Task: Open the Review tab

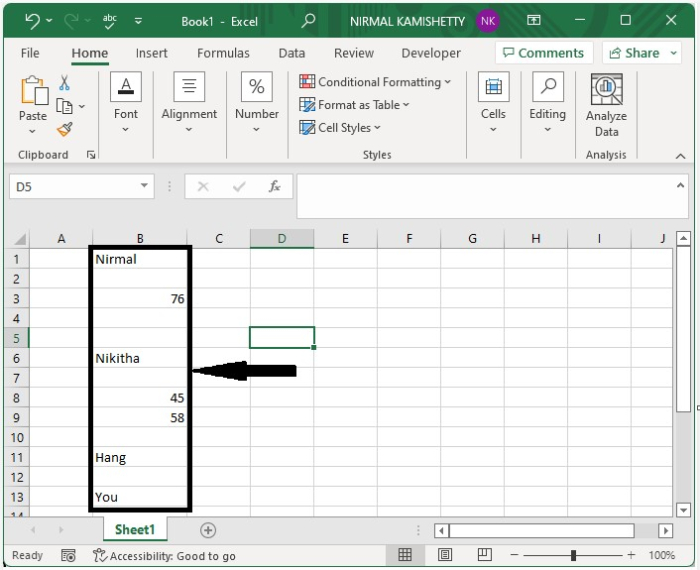Action: coord(354,53)
